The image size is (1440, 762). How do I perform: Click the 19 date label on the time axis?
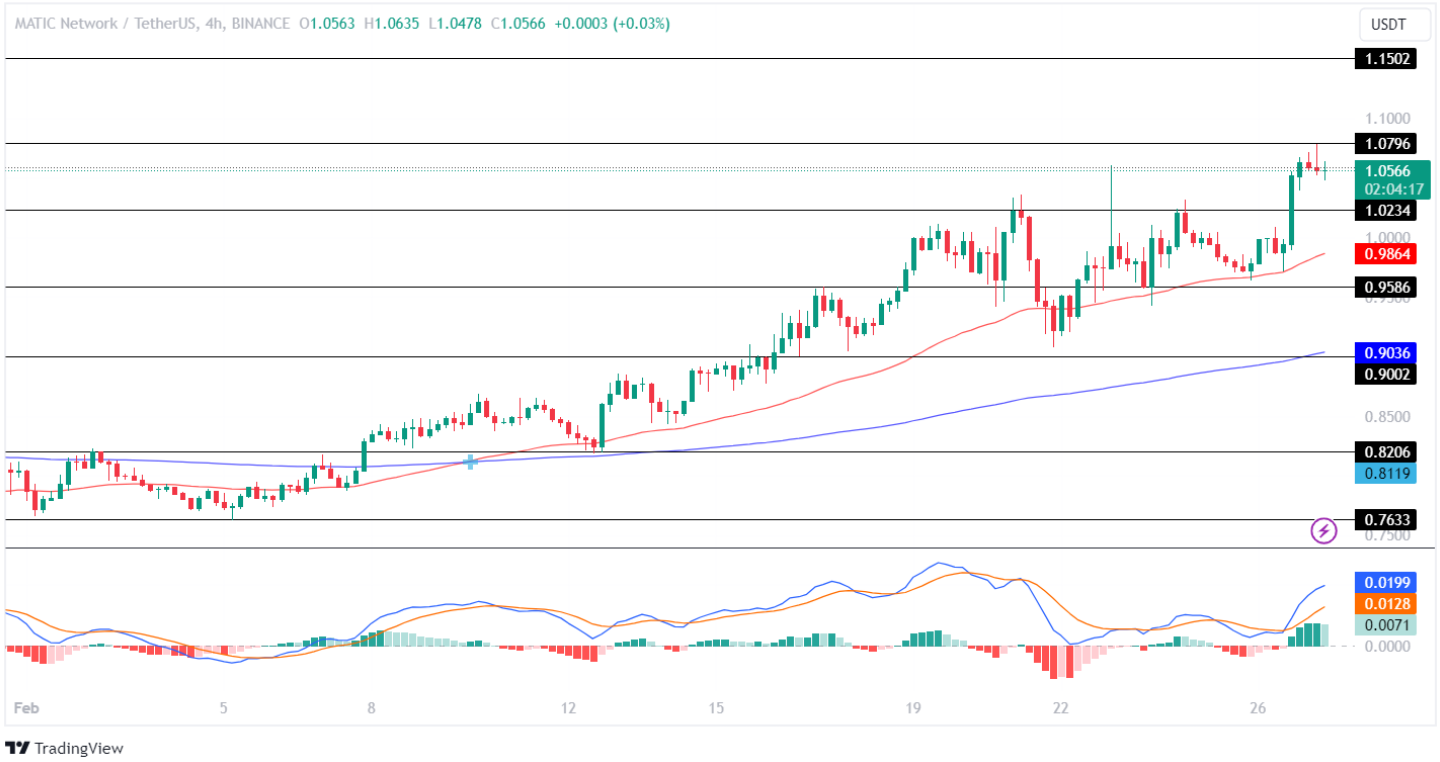913,708
